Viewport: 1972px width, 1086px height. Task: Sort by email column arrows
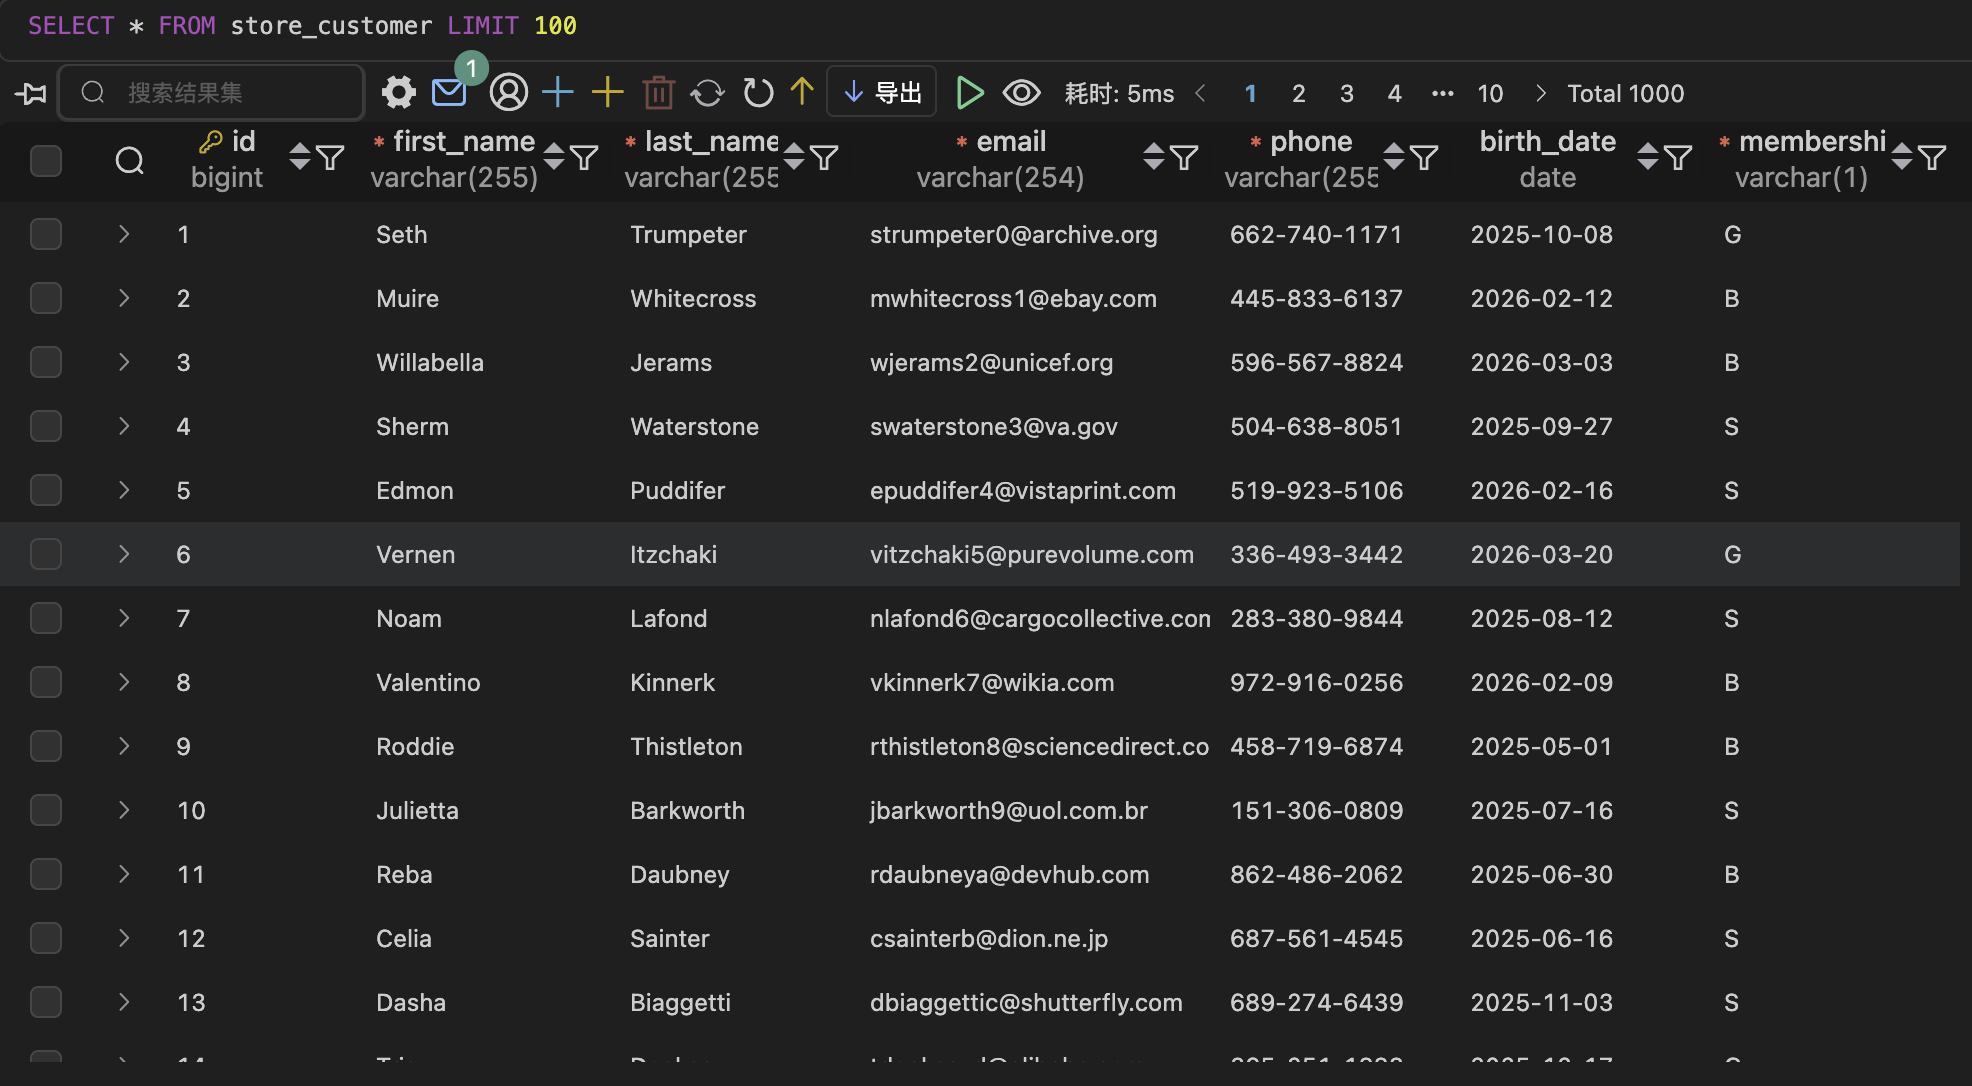point(1154,157)
